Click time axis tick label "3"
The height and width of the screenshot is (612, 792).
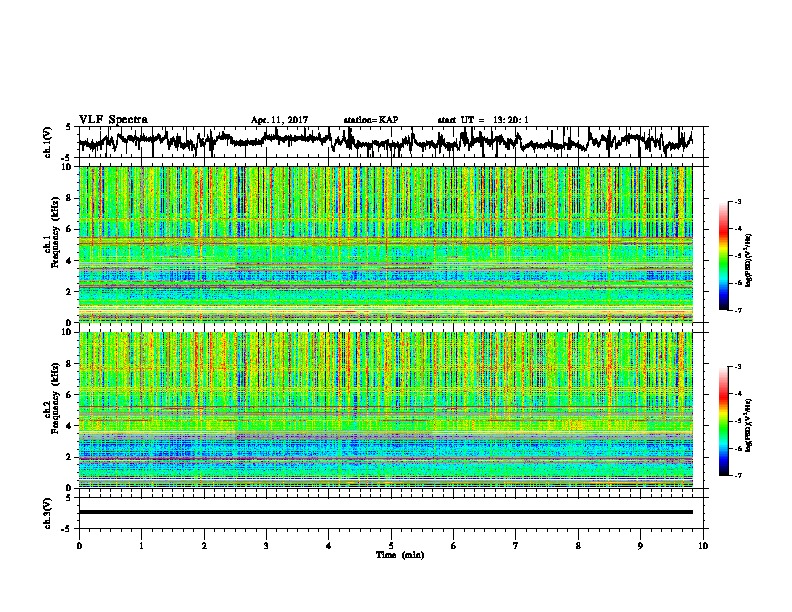266,545
